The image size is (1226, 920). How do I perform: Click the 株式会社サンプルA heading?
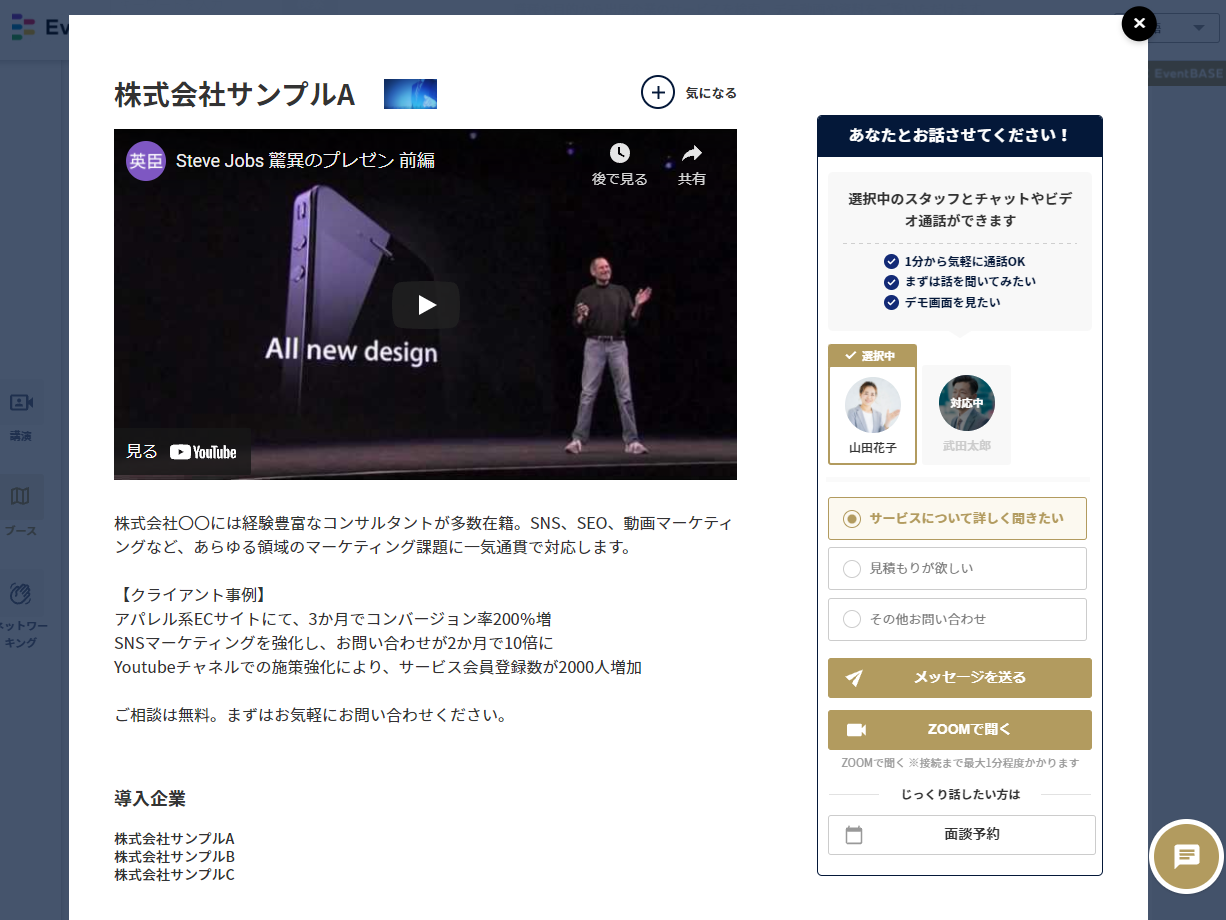[235, 94]
